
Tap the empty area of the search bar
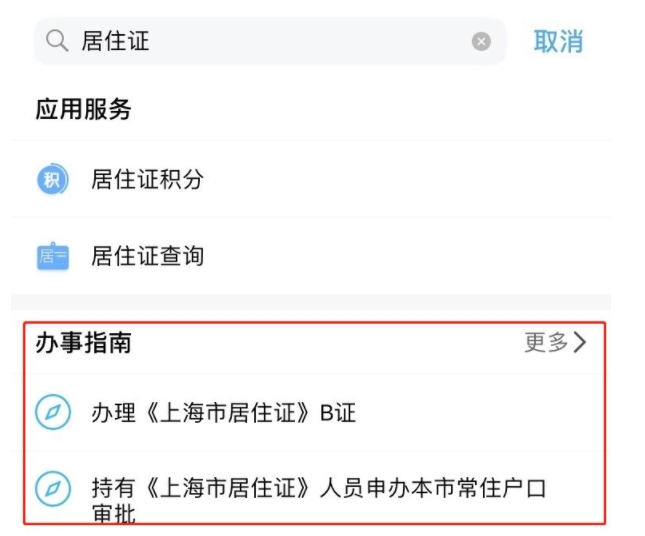click(309, 41)
